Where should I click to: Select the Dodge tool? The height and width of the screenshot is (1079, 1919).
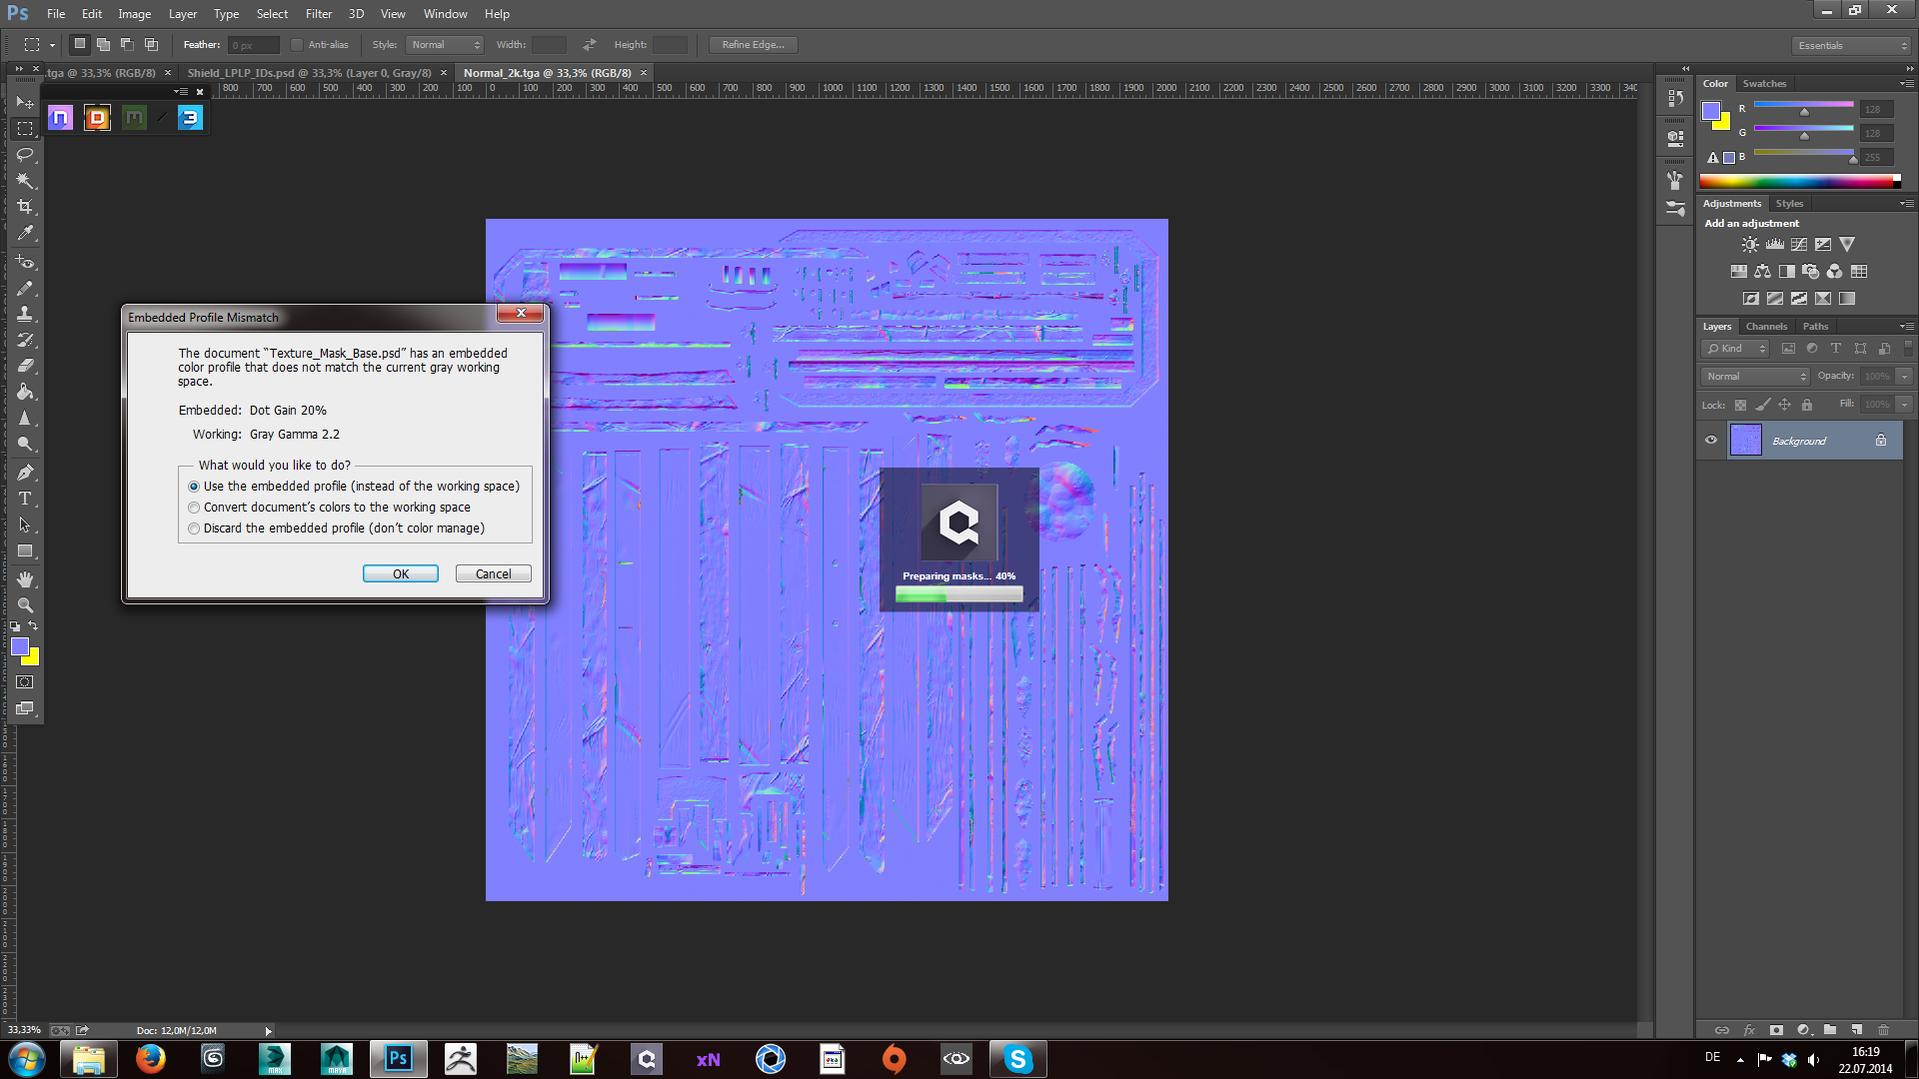(25, 444)
